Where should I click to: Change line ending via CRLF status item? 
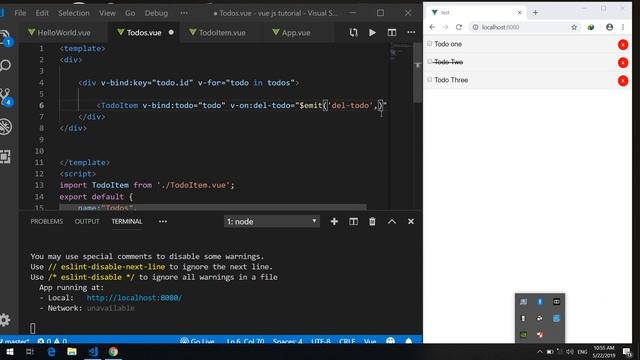347,341
